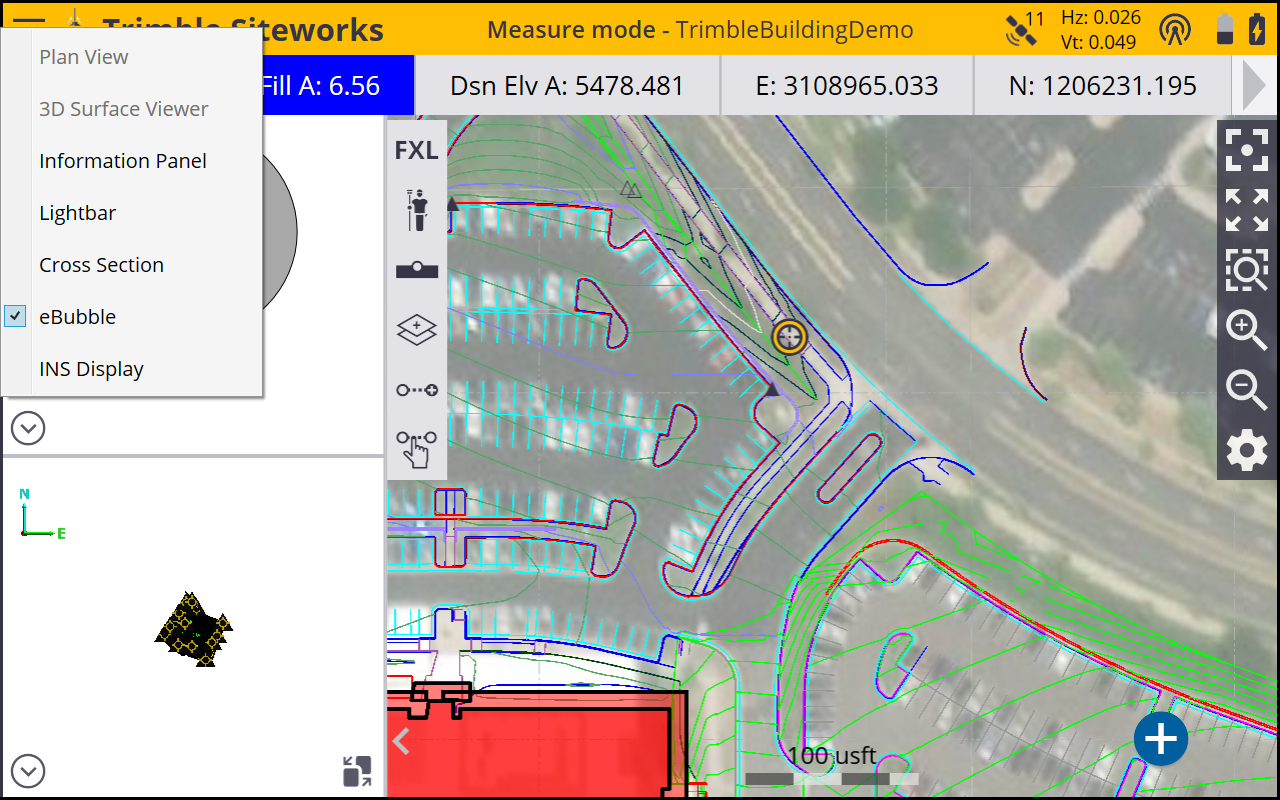
Task: Click the Hz: 0.026 precision readout
Action: pyautogui.click(x=1101, y=17)
